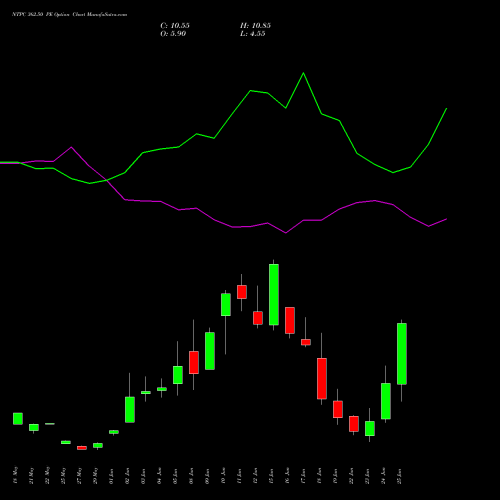
Task: Select the open value O: 5.90
Action: 173,34
